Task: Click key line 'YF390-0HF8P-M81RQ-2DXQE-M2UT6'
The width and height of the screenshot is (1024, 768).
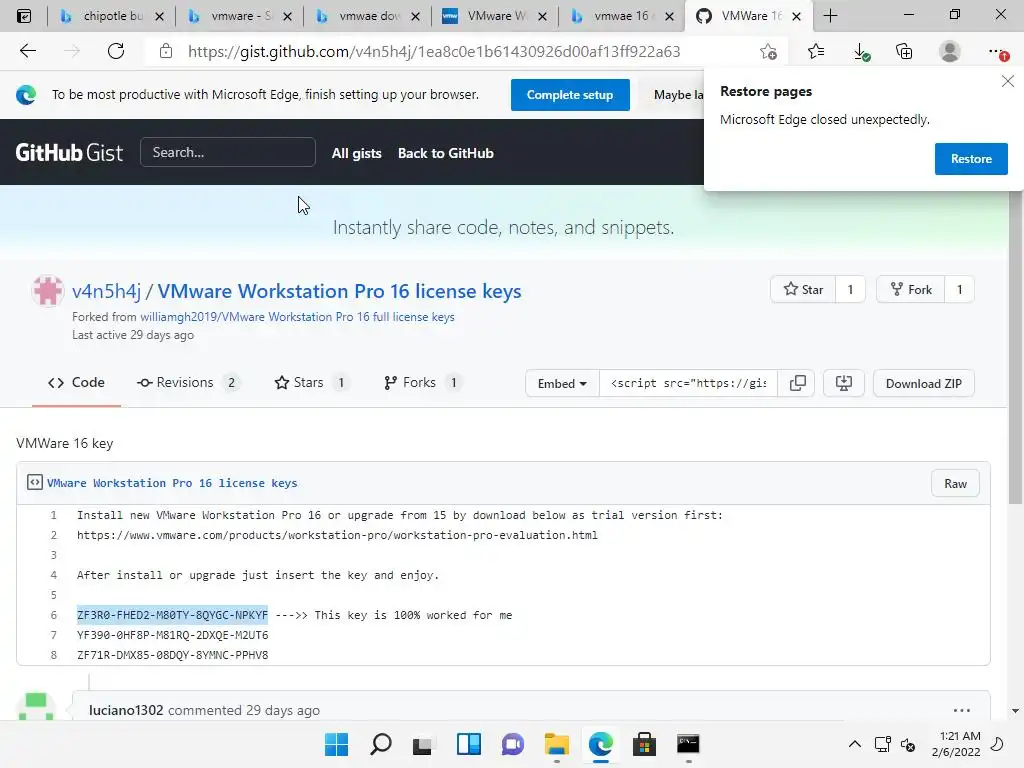Action: [x=172, y=635]
